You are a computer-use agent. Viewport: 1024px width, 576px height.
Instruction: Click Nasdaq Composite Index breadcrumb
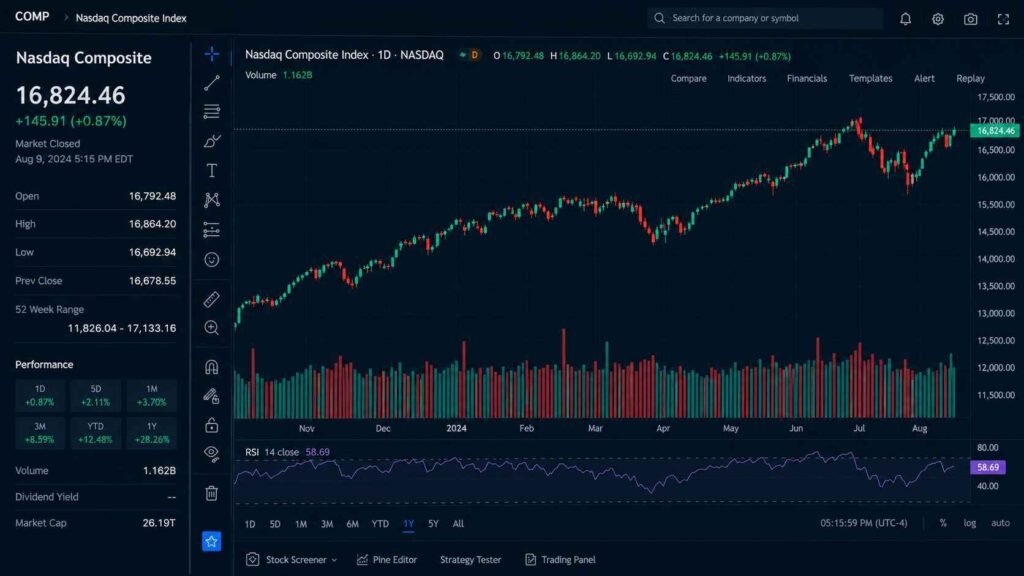point(131,18)
